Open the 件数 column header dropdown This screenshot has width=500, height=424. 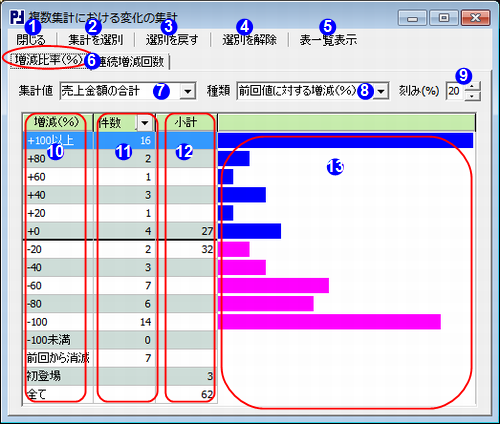tap(145, 123)
